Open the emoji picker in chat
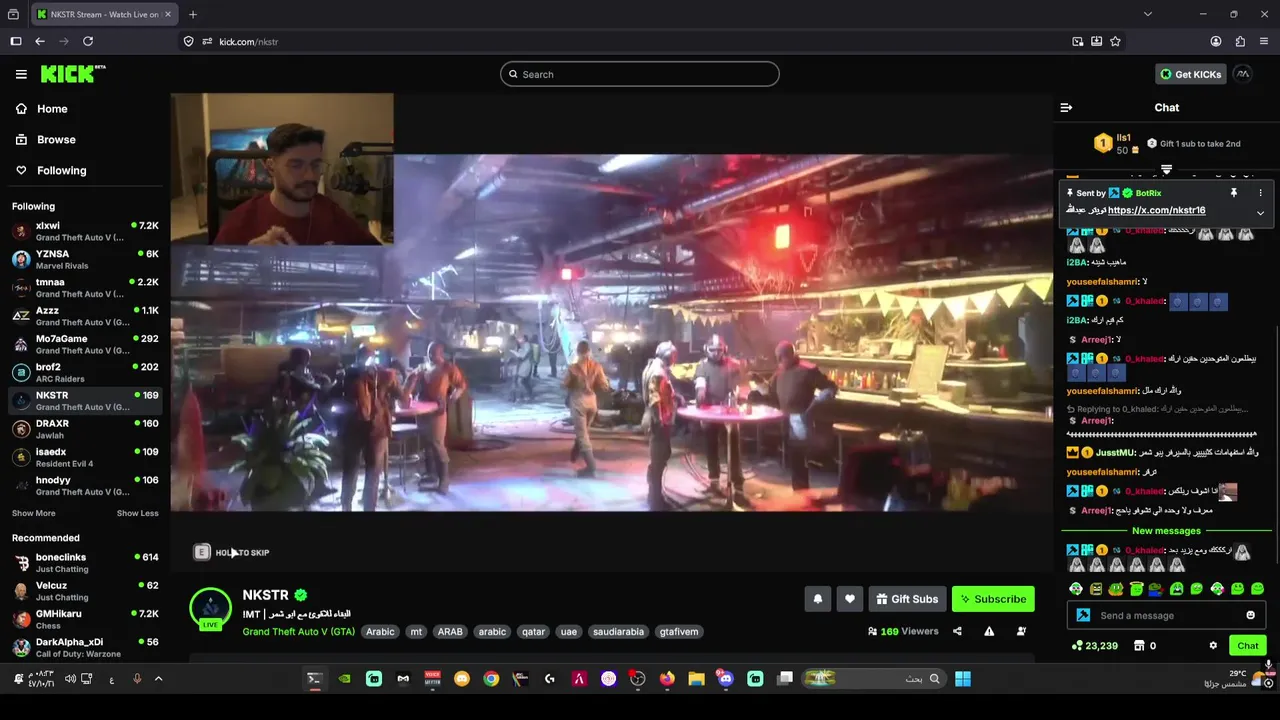 point(1250,615)
